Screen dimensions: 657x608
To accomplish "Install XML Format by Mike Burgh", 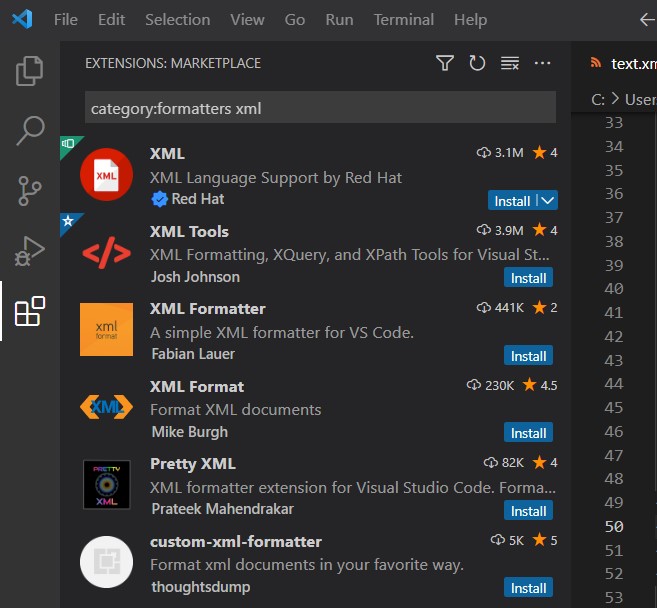I will (528, 433).
